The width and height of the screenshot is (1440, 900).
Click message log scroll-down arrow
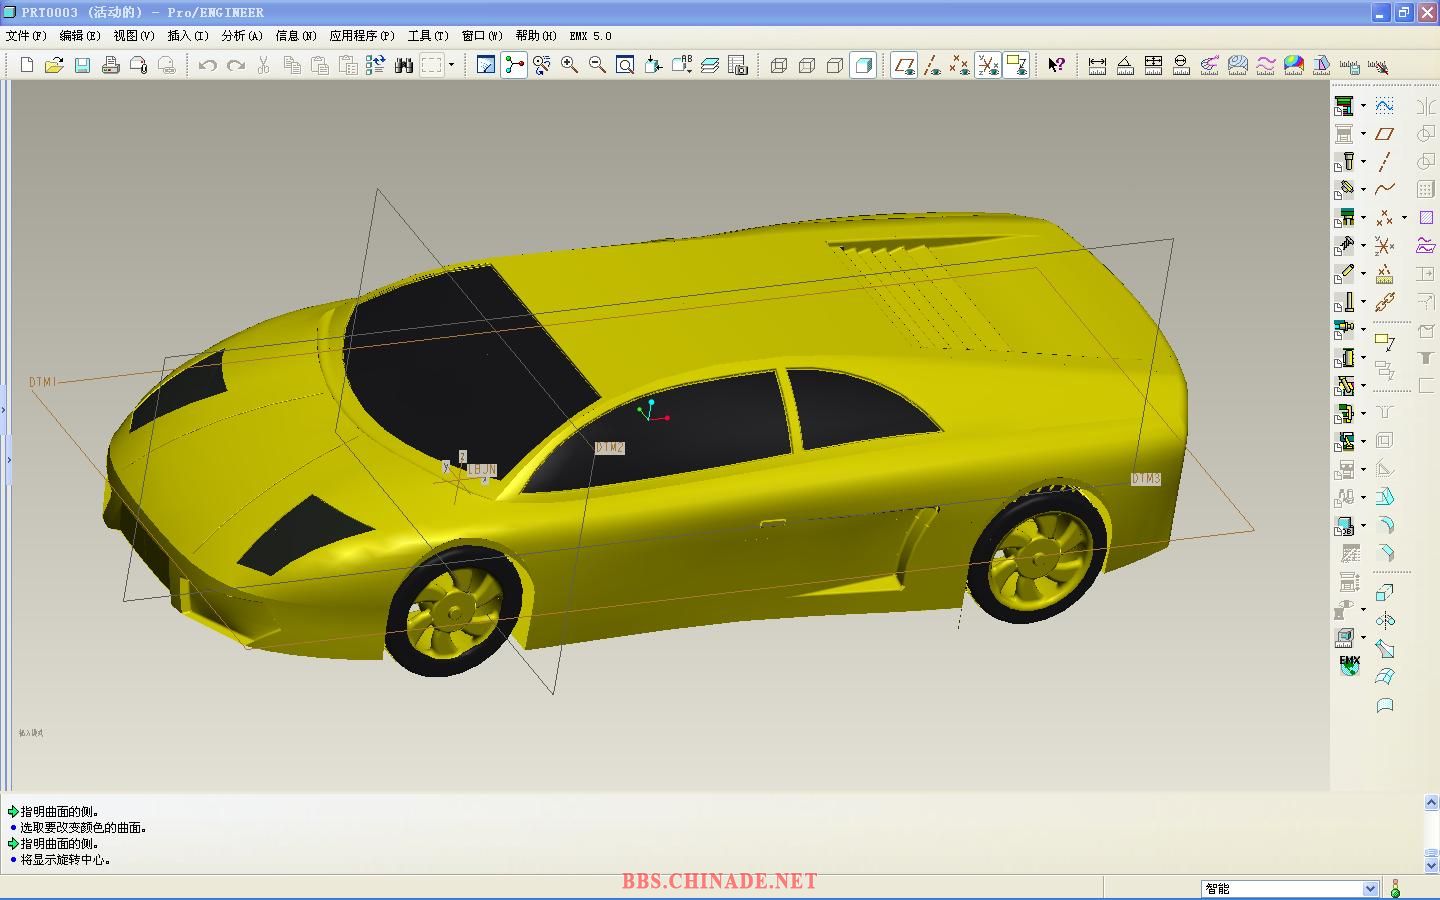[x=1431, y=865]
